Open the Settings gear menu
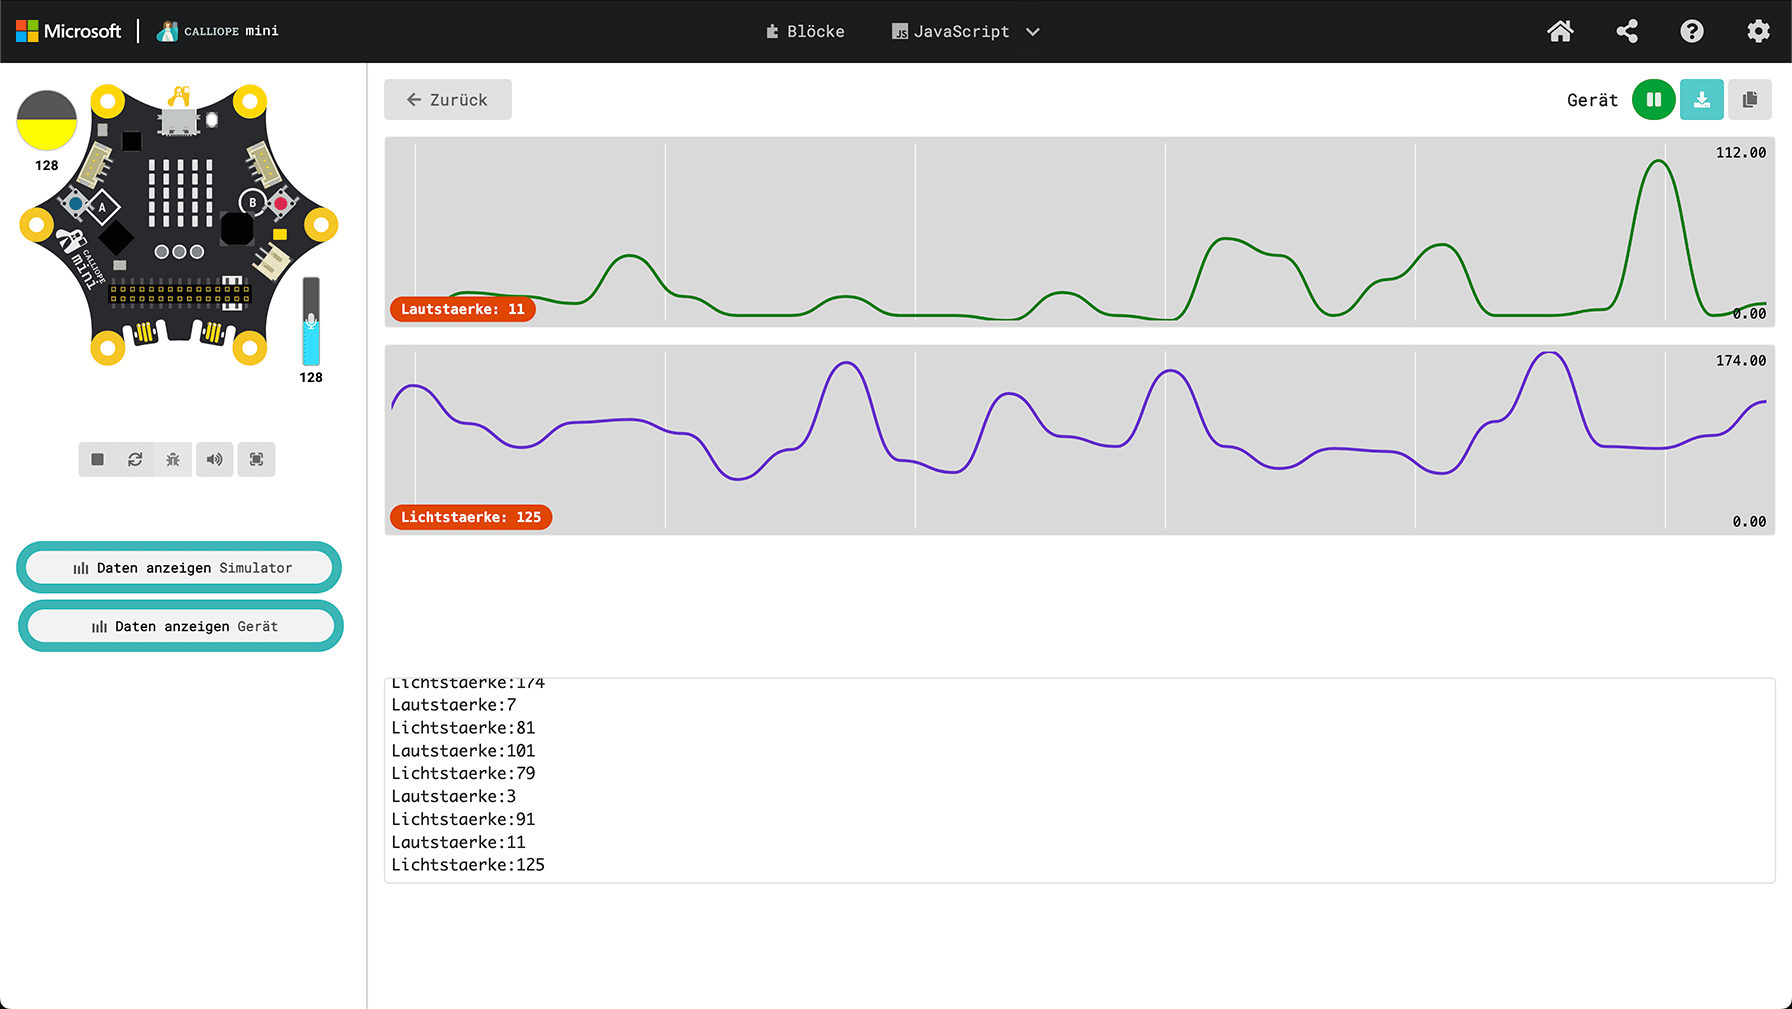Image resolution: width=1792 pixels, height=1009 pixels. tap(1758, 32)
